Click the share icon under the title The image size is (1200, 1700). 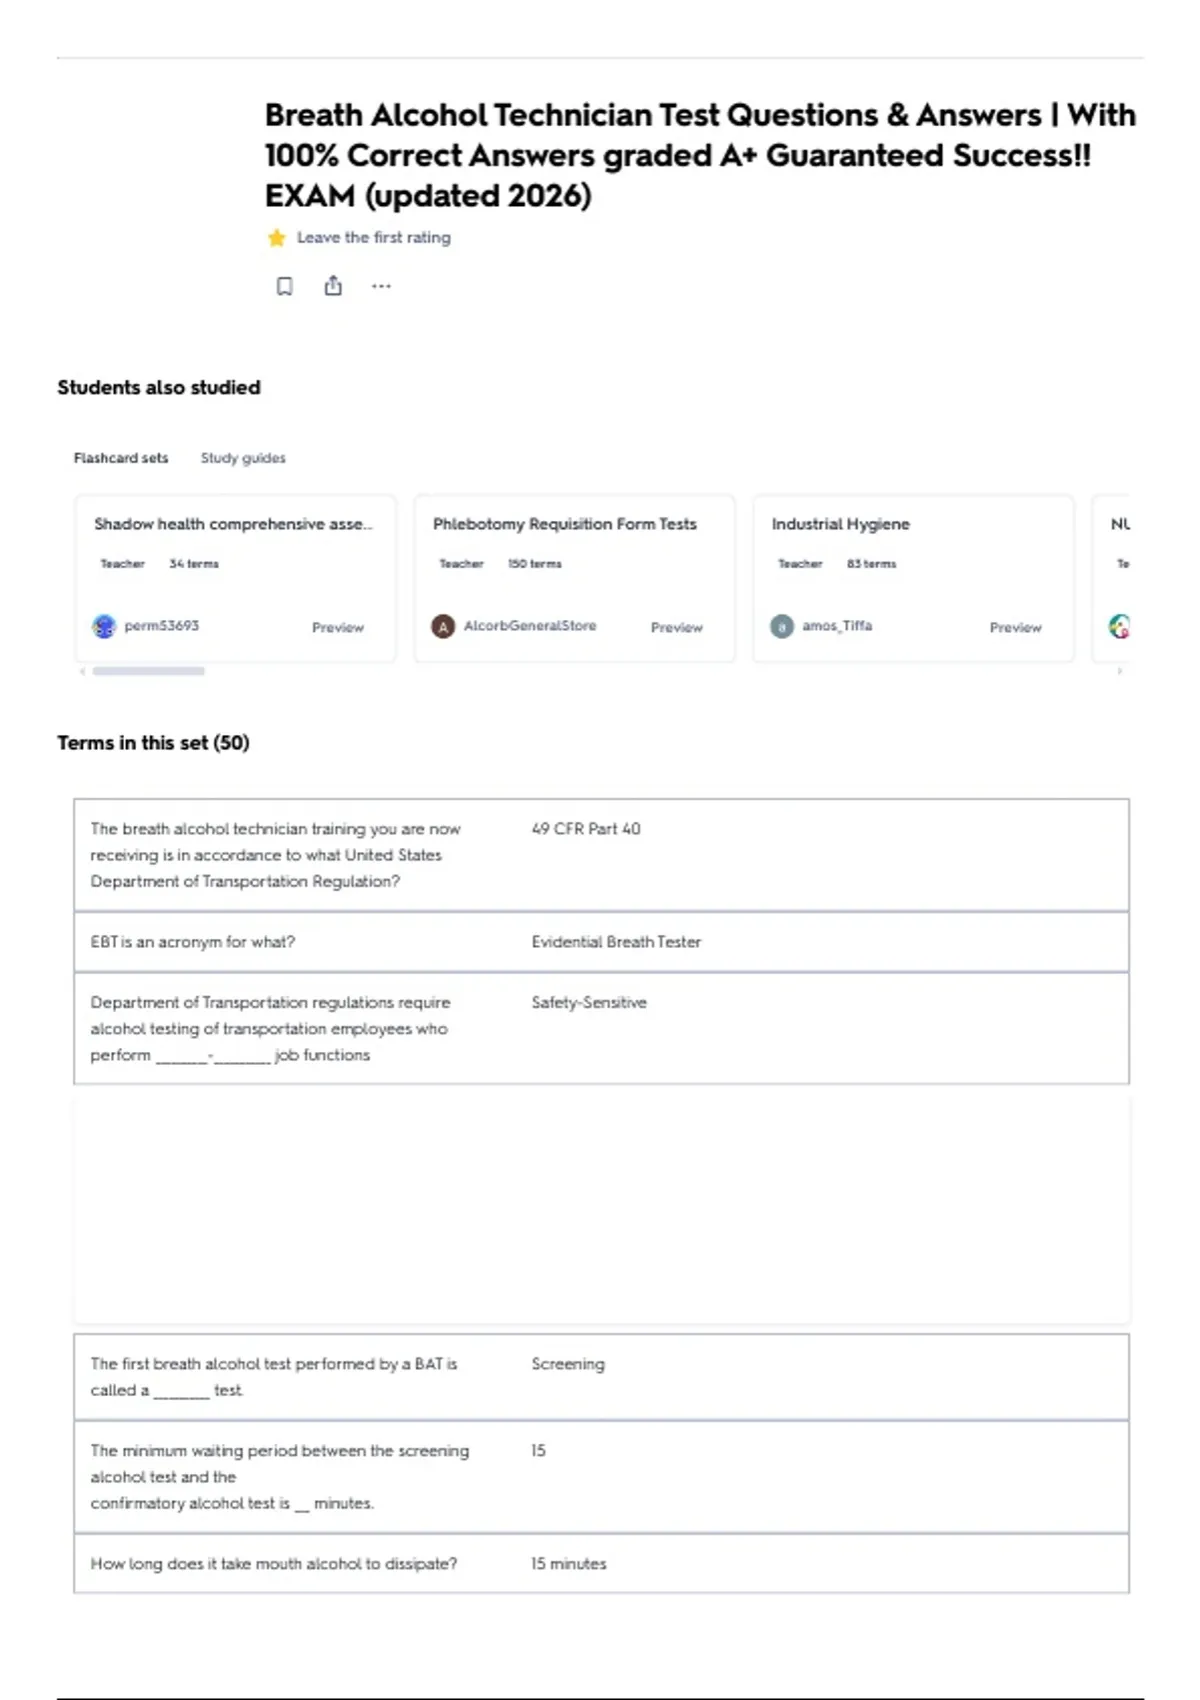click(333, 286)
